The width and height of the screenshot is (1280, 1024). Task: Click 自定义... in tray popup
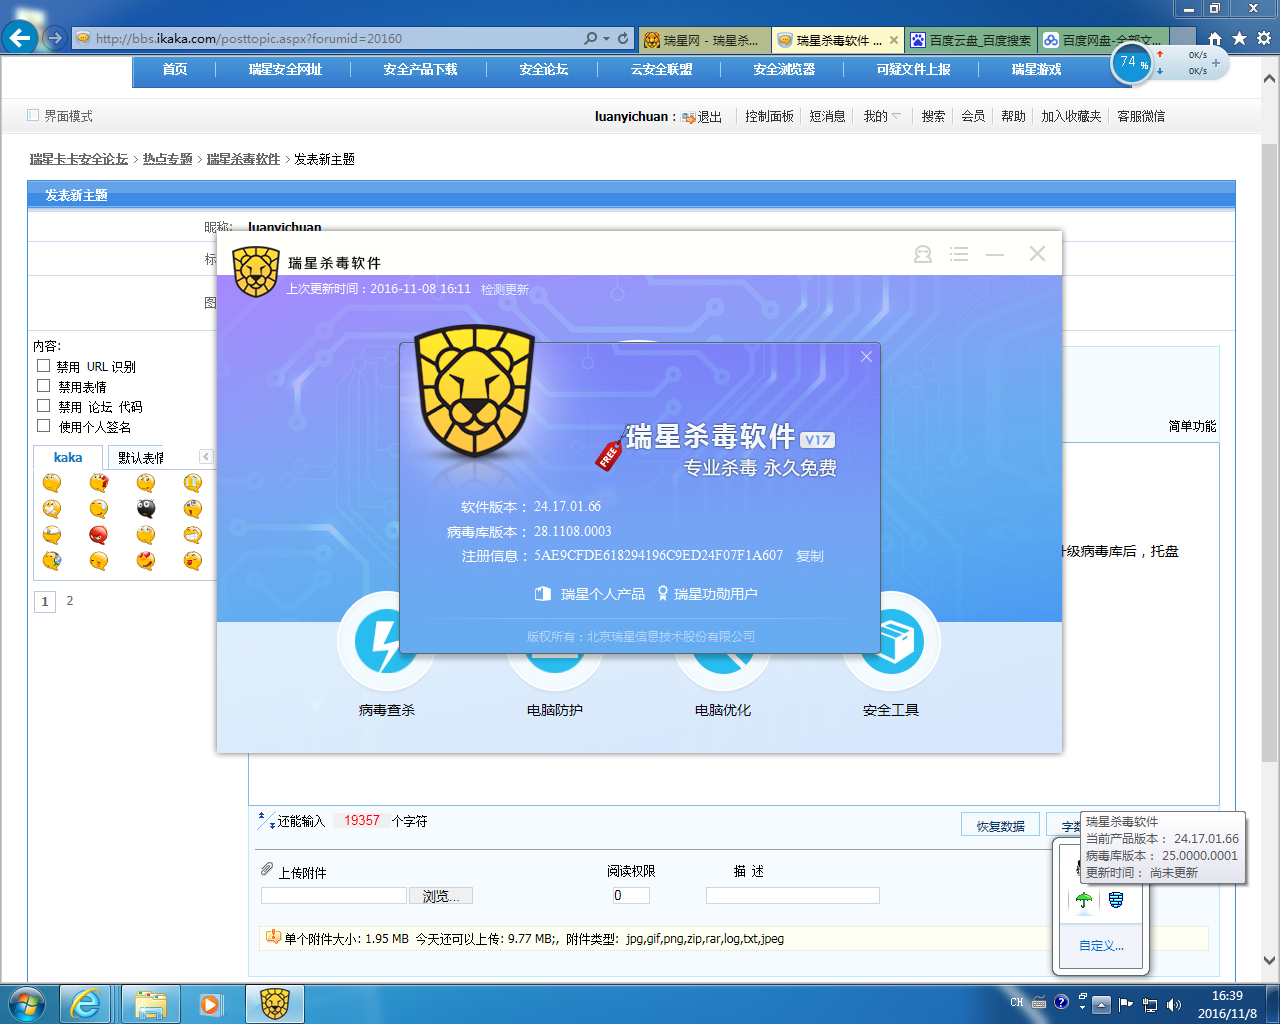pyautogui.click(x=1101, y=946)
